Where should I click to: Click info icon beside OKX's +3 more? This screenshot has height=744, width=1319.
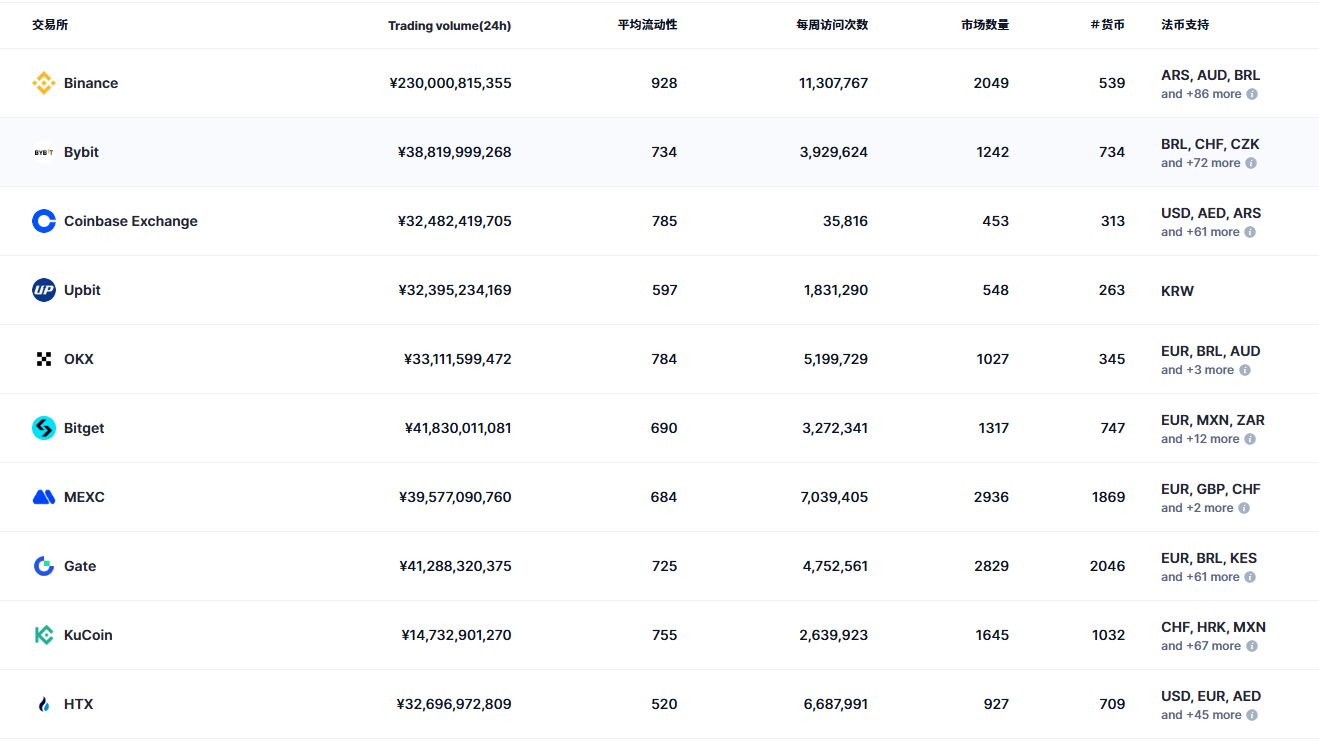coord(1245,370)
